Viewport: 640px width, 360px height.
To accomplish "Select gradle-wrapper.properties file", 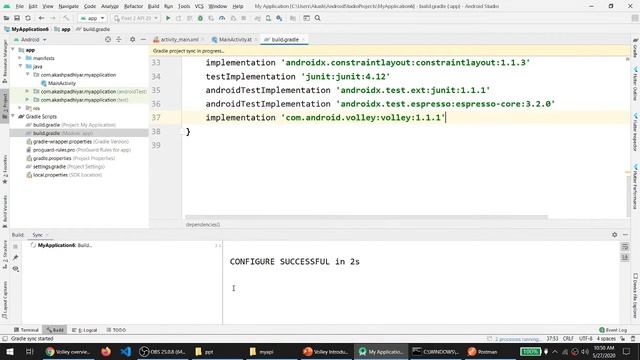I will [x=78, y=142].
